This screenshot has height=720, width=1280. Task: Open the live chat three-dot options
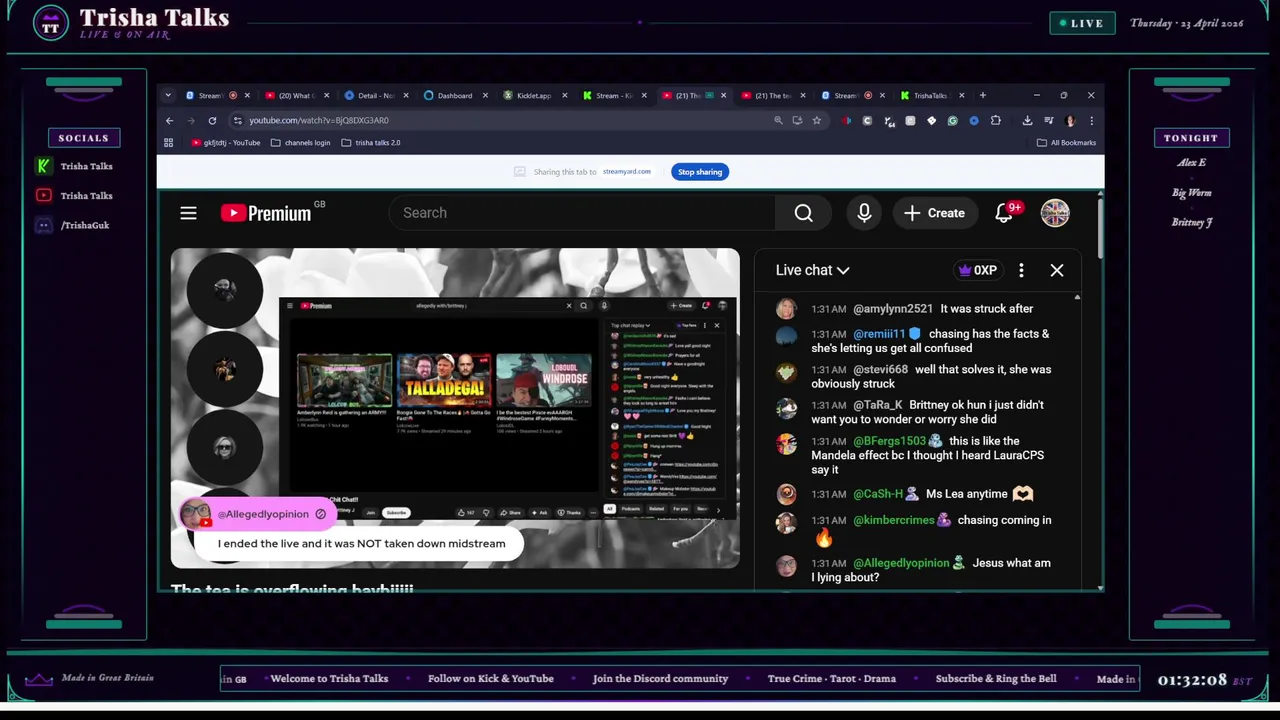pyautogui.click(x=1021, y=270)
